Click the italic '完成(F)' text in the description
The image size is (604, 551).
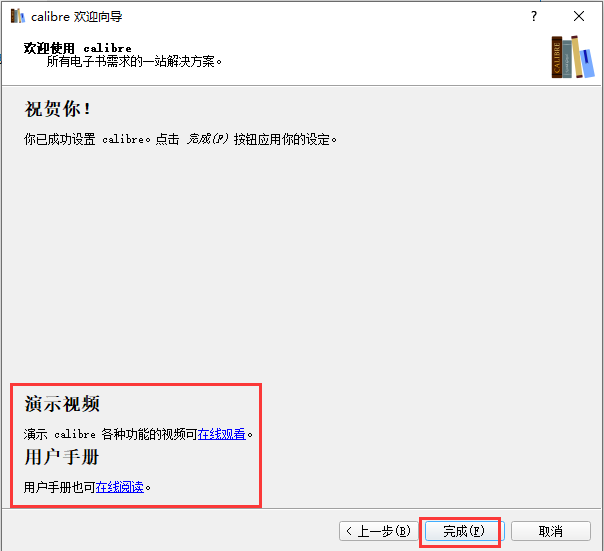tap(207, 139)
